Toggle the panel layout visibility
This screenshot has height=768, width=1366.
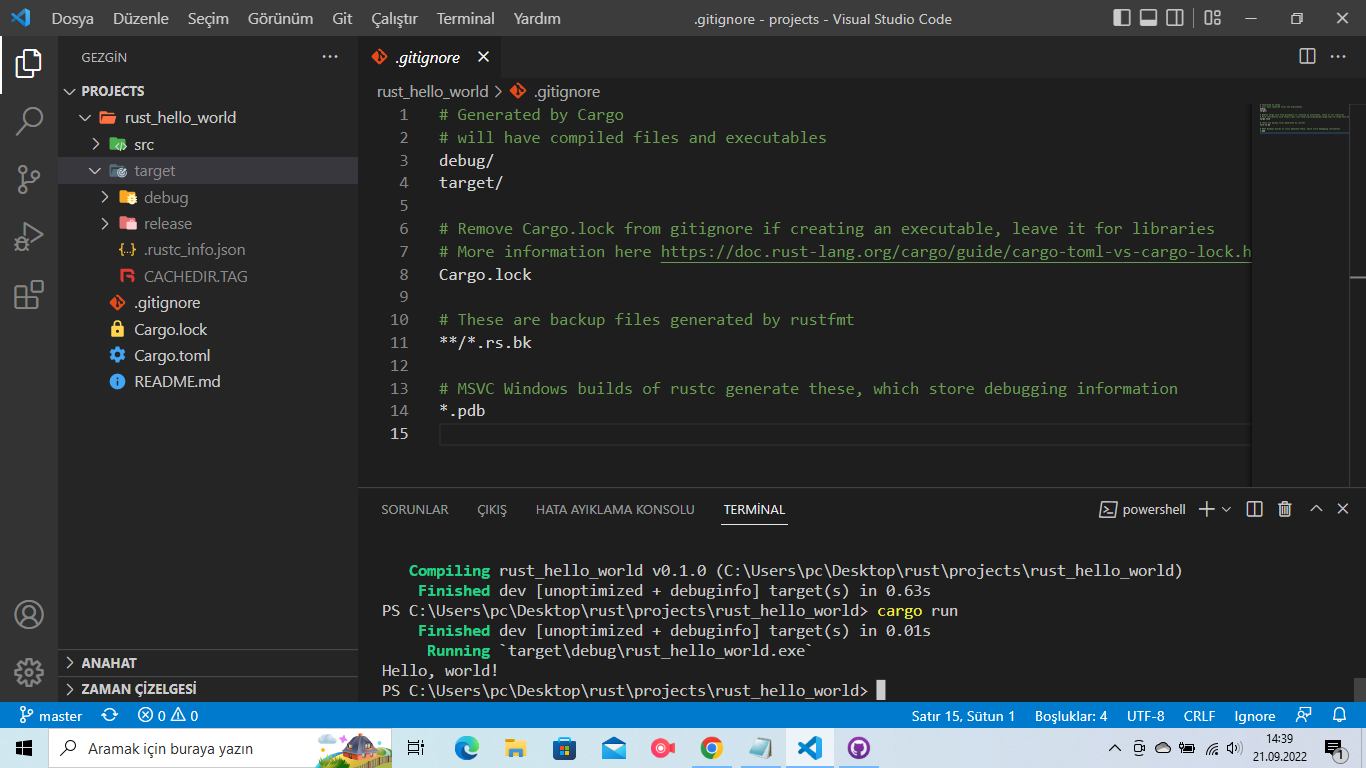1146,17
